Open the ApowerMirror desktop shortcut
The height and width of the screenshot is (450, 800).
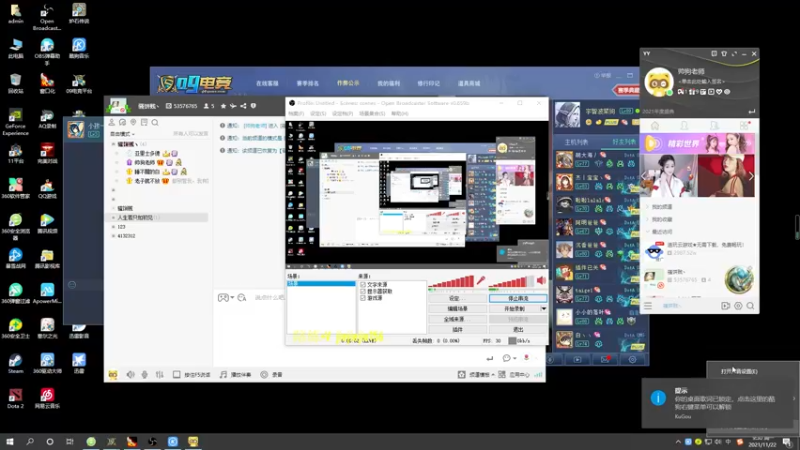[47, 293]
